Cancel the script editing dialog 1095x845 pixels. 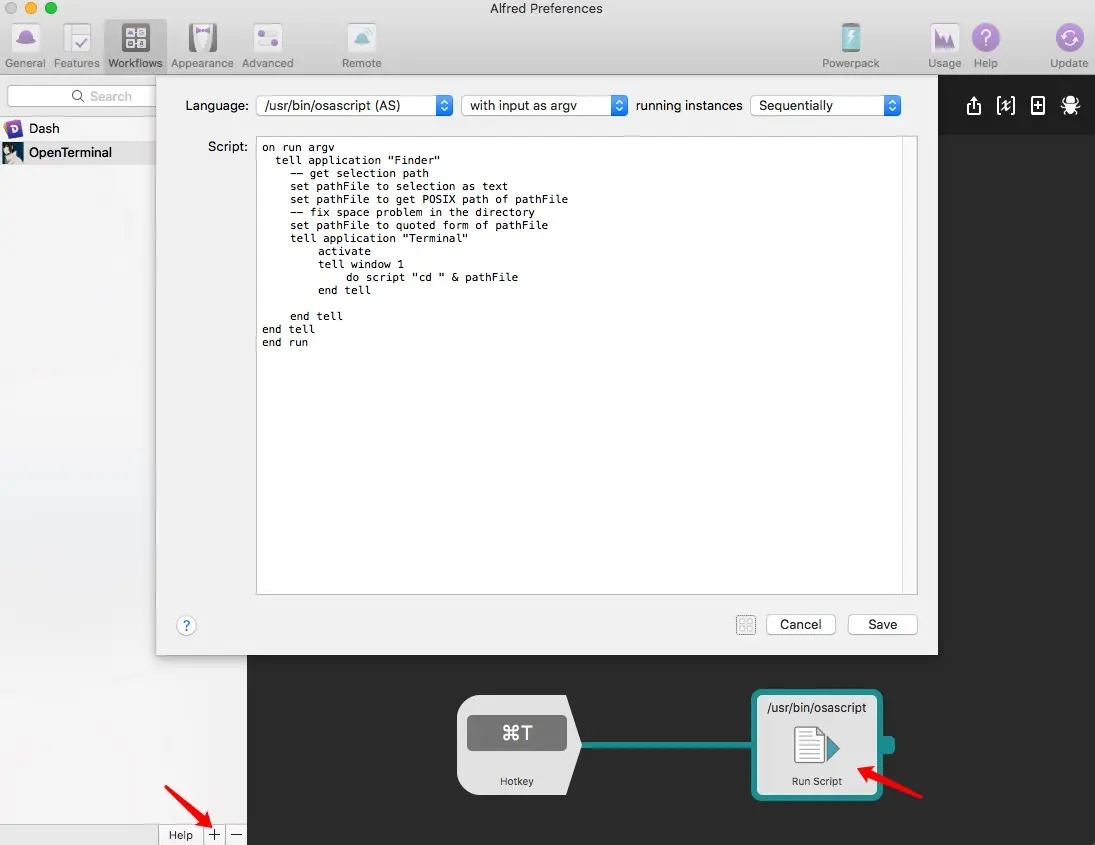800,624
